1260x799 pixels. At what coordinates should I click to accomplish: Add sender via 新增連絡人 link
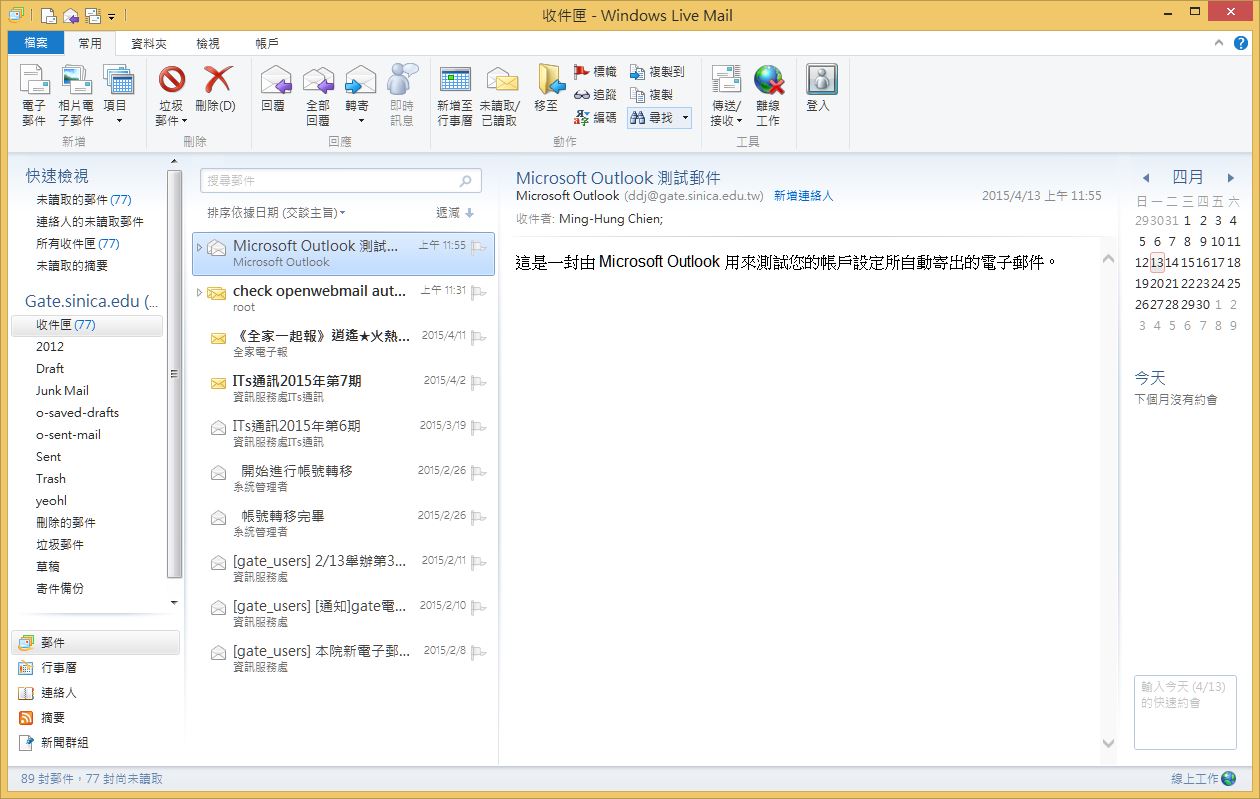click(x=803, y=196)
